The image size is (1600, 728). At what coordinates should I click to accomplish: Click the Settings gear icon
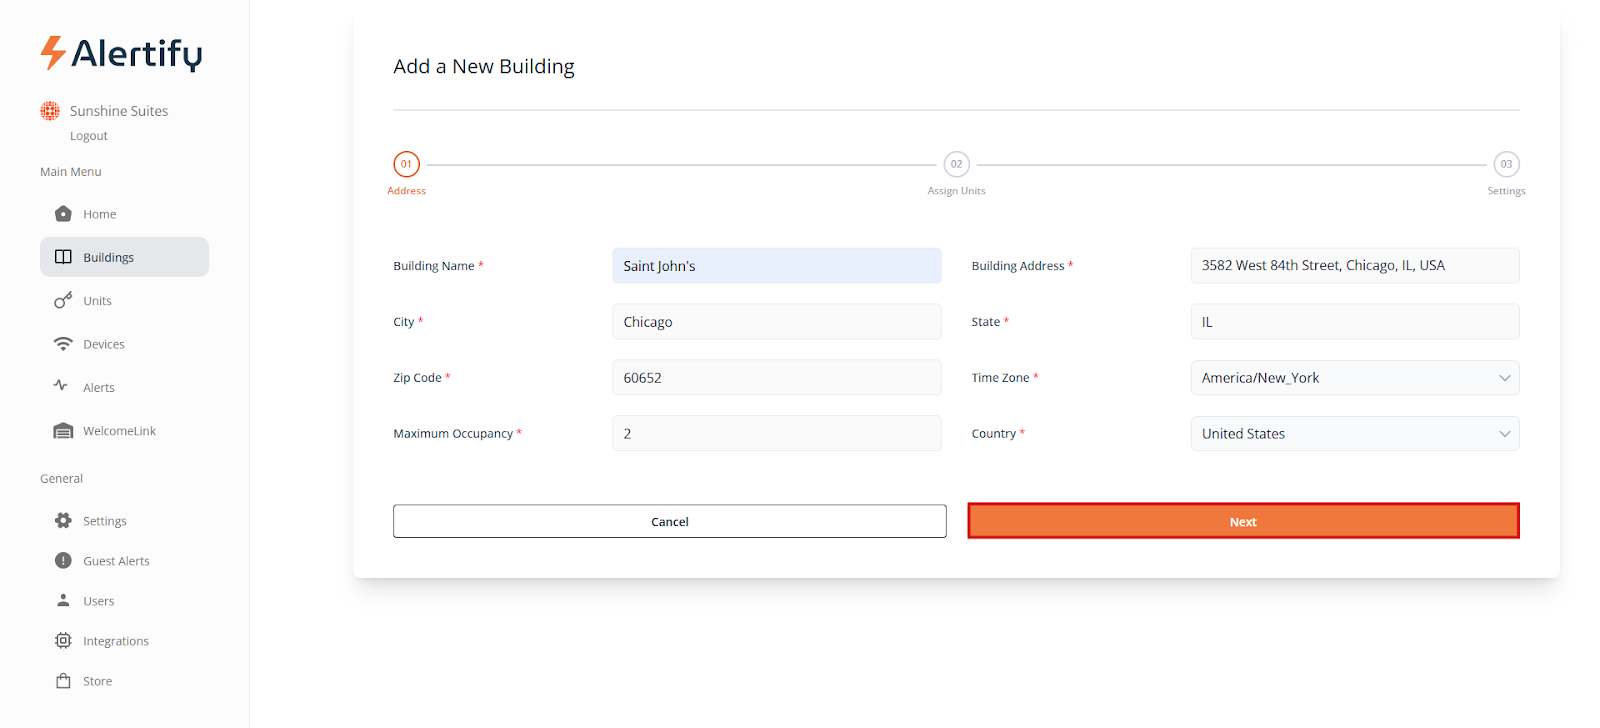63,521
